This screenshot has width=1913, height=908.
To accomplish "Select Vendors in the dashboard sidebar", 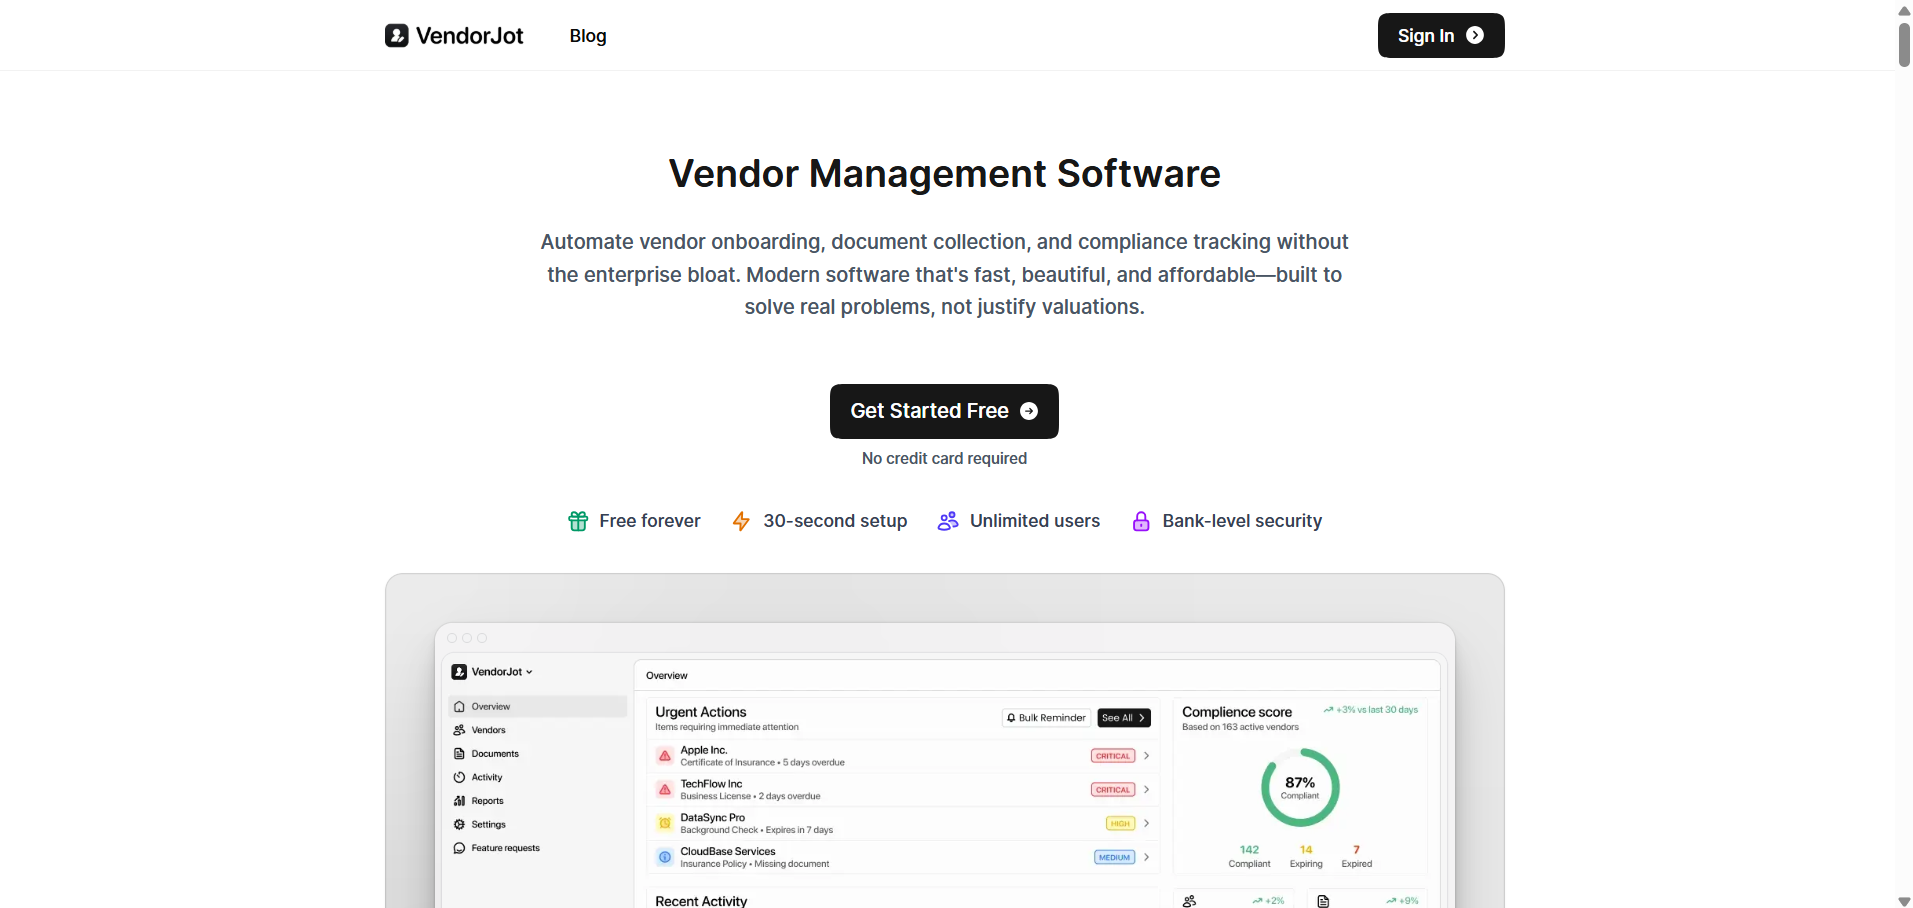I will (x=488, y=730).
